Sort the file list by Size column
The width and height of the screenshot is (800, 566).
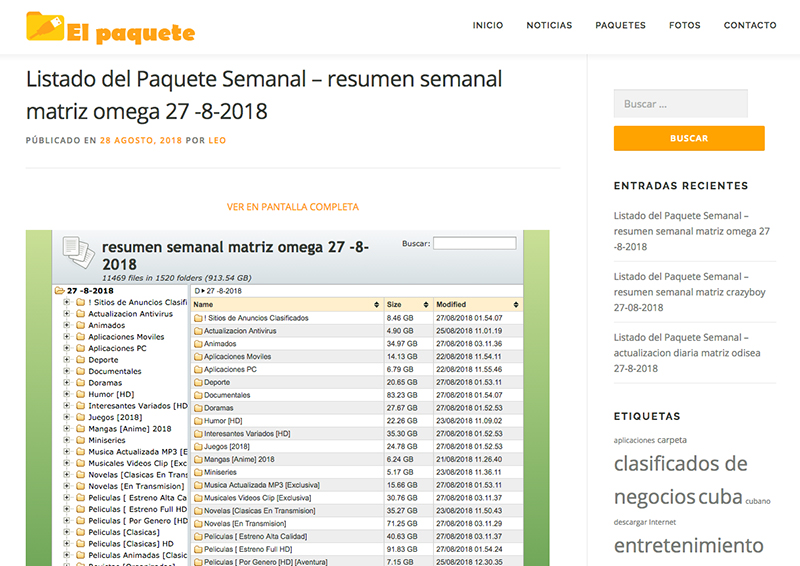pos(405,304)
